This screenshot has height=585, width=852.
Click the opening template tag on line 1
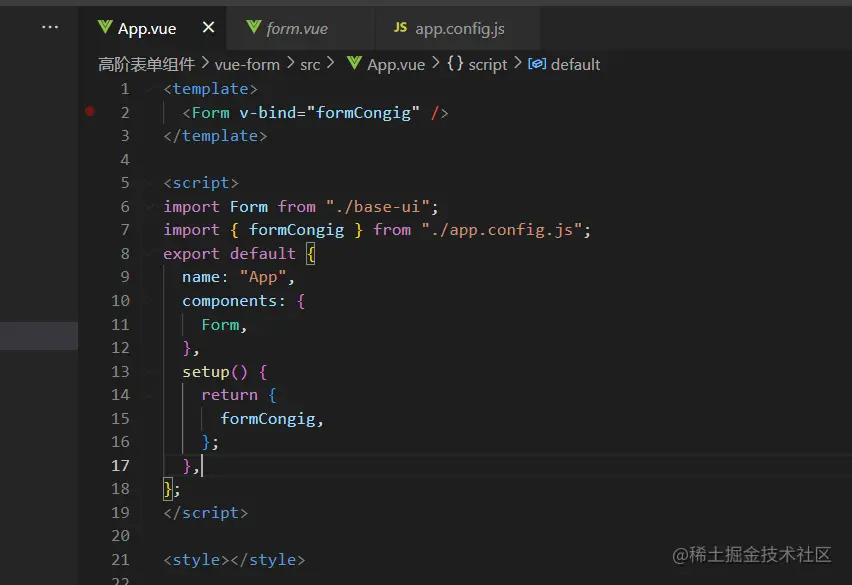(x=210, y=89)
